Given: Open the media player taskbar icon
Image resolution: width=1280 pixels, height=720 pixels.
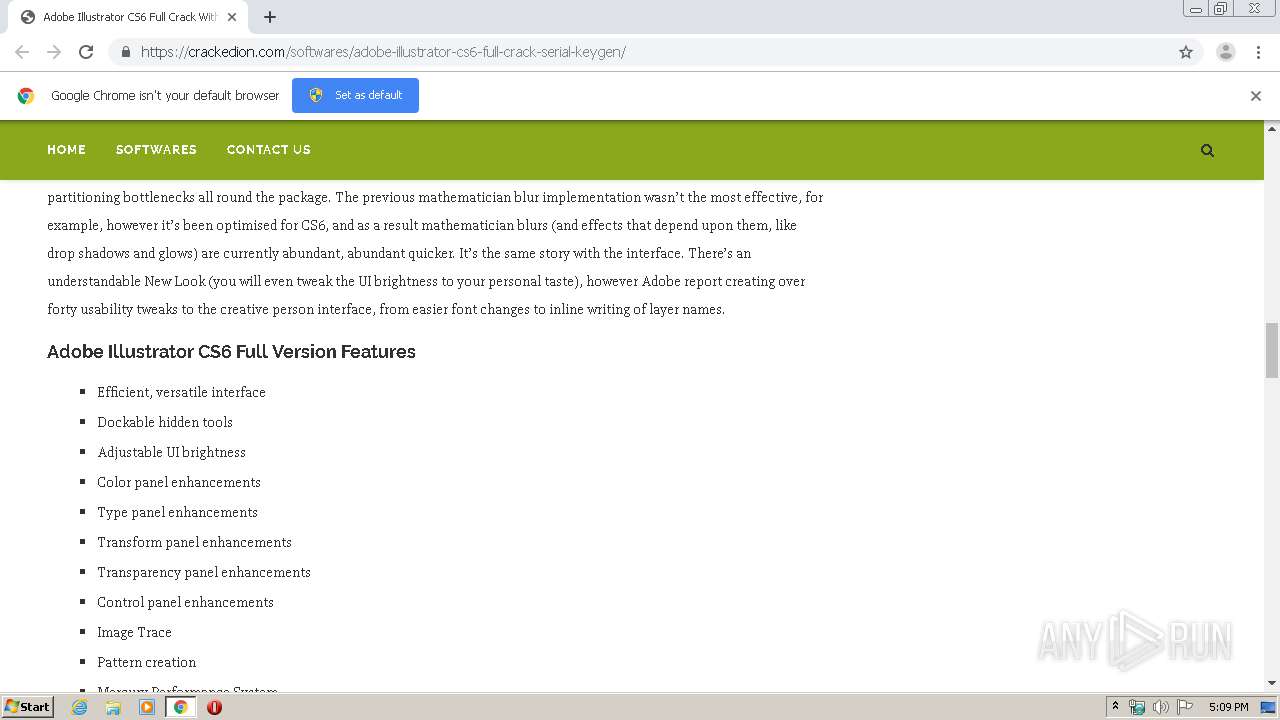Looking at the screenshot, I should (x=147, y=707).
